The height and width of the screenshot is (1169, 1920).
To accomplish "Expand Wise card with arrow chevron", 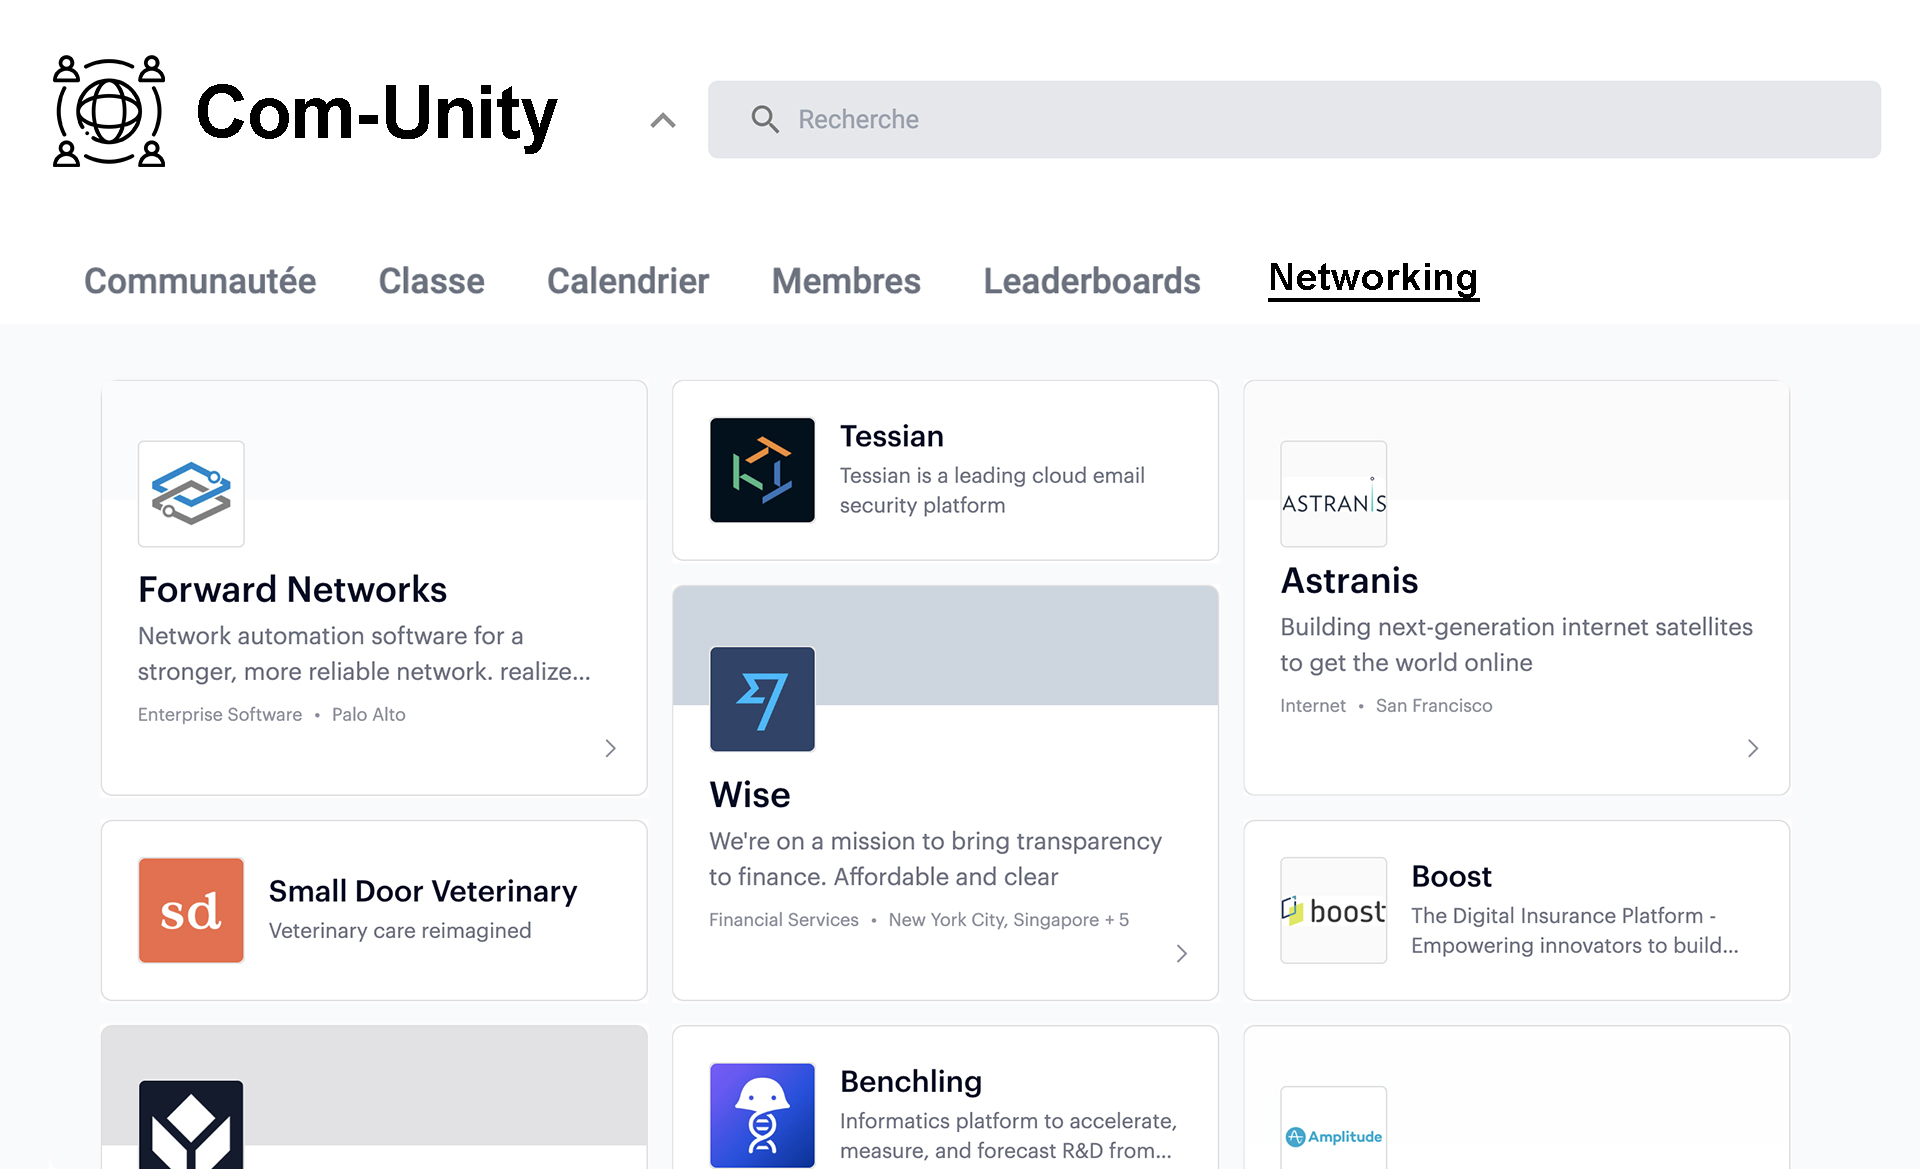I will pos(1181,953).
